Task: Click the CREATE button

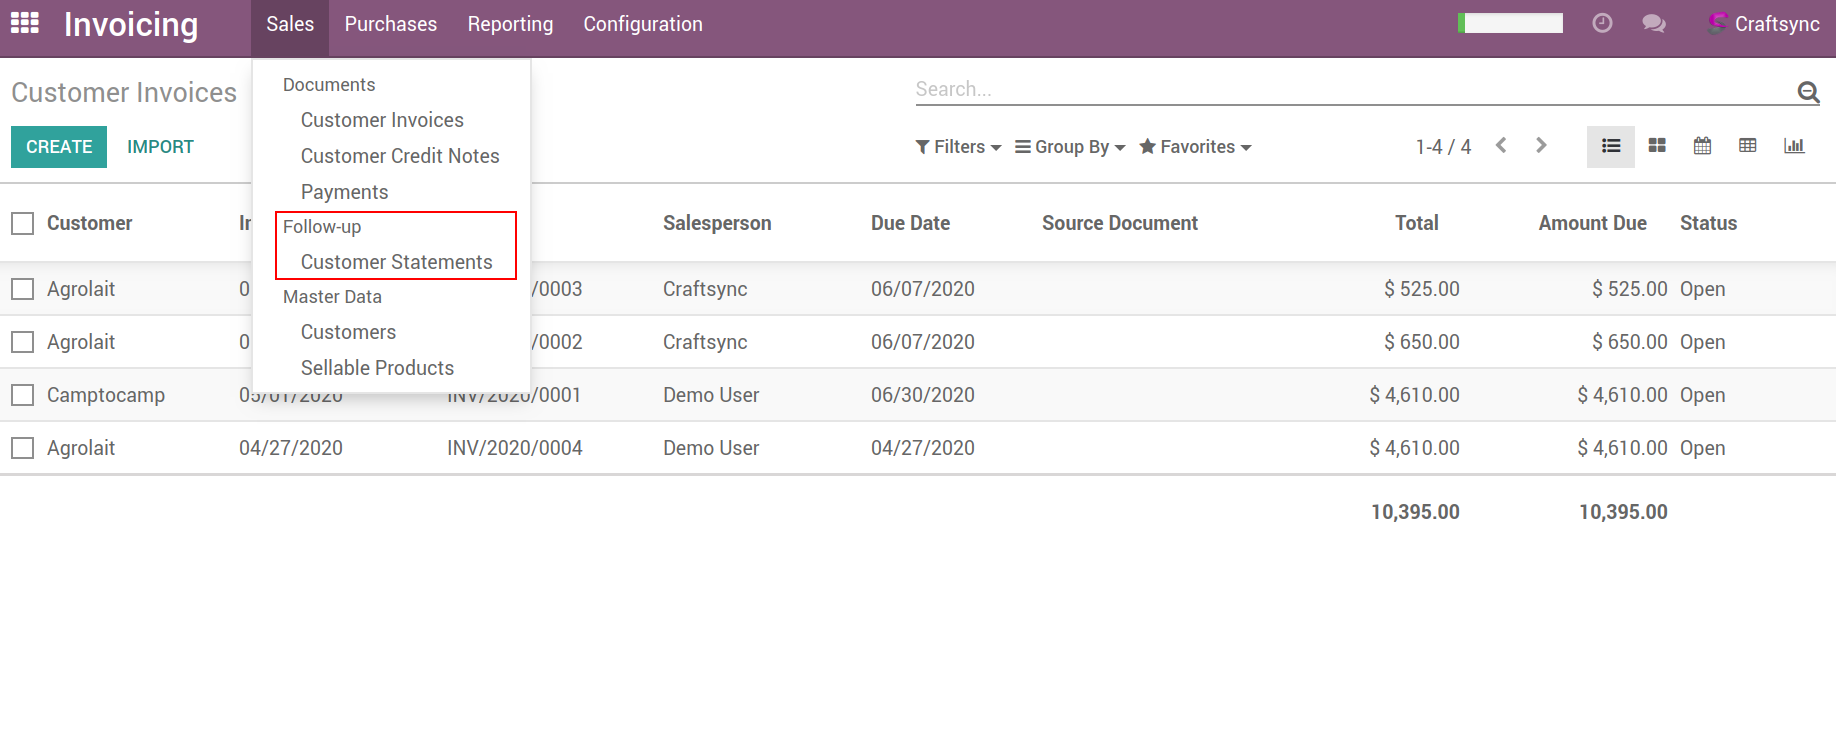Action: tap(59, 147)
